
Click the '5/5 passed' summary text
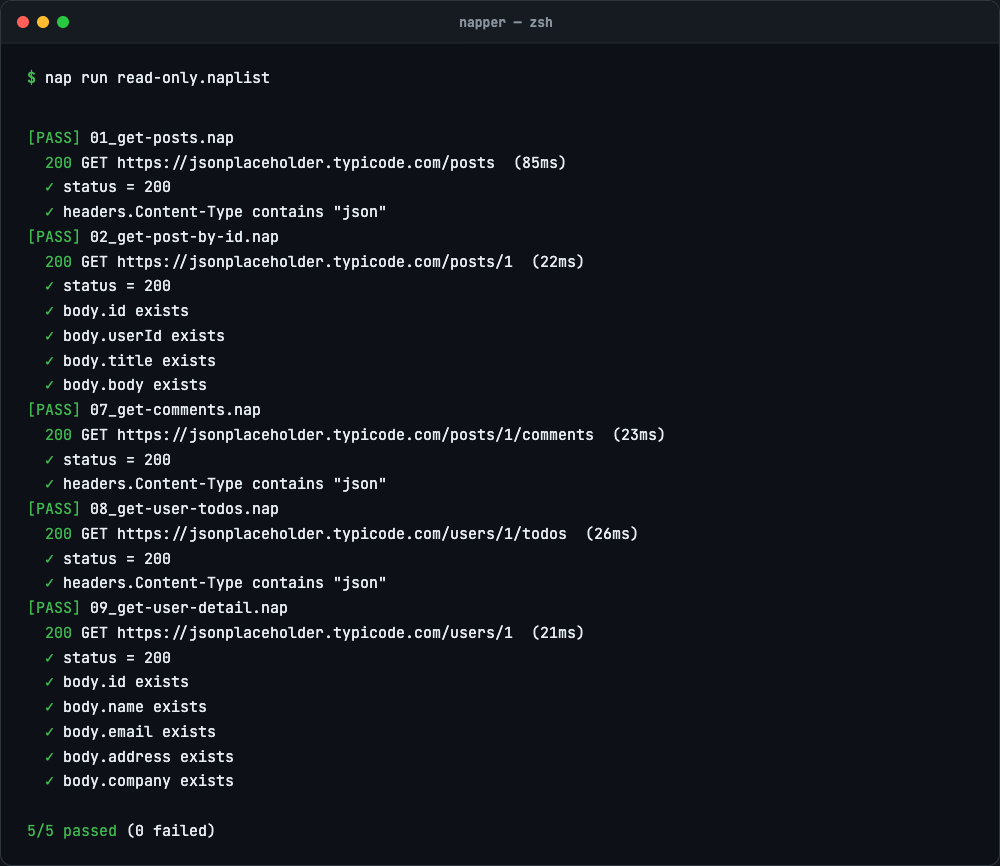pos(71,830)
